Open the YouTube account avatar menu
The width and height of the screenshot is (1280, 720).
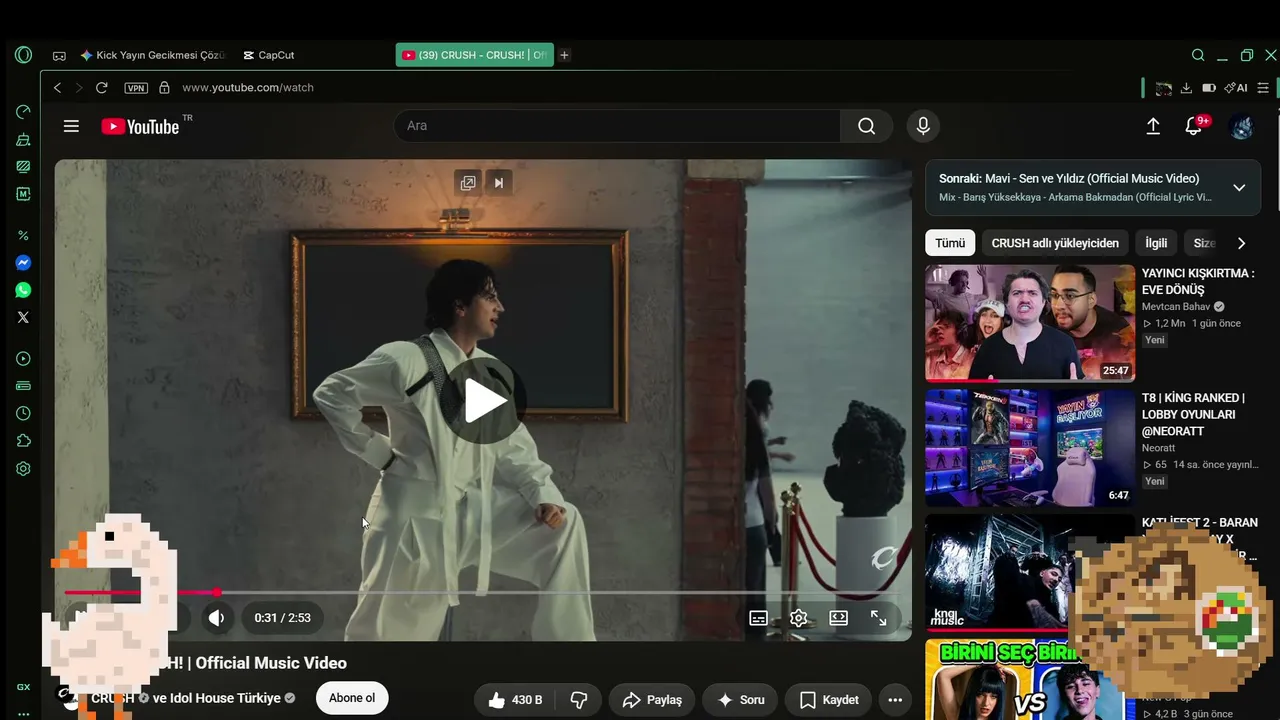(x=1241, y=126)
